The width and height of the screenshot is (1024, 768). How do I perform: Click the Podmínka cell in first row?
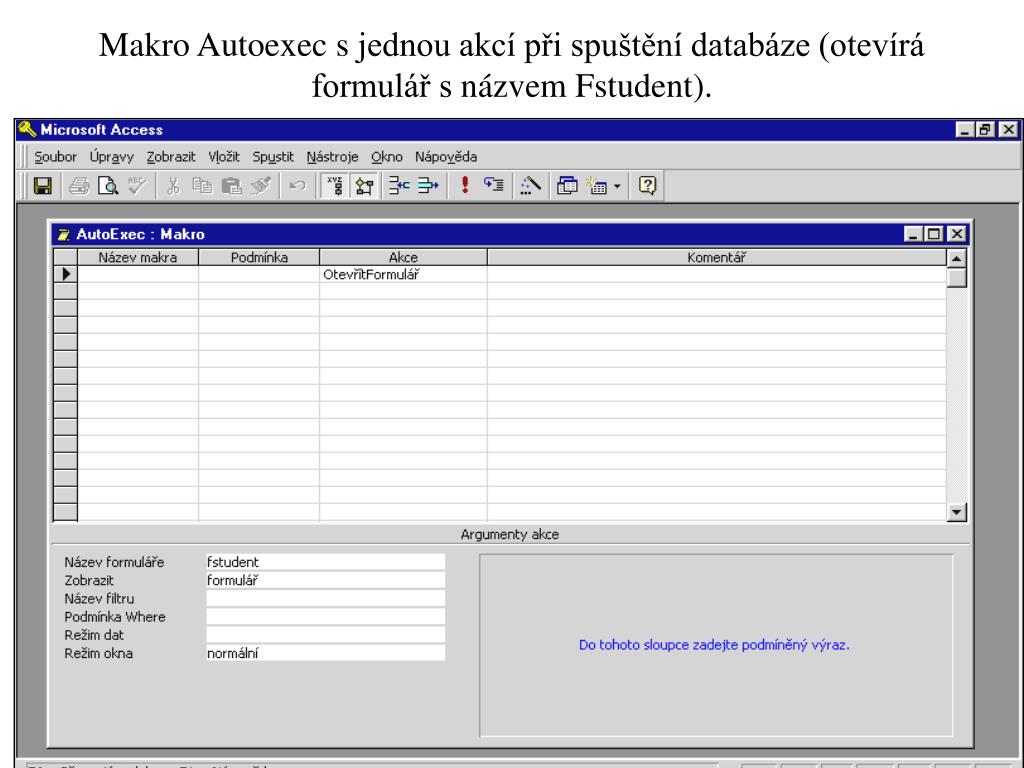[x=259, y=274]
